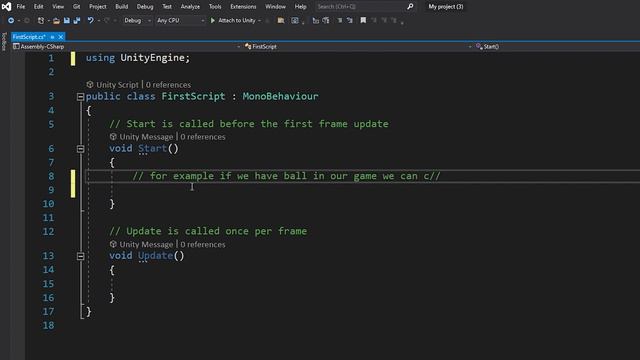640x360 pixels.
Task: Uncomment selected lines icon
Action: (350, 20)
